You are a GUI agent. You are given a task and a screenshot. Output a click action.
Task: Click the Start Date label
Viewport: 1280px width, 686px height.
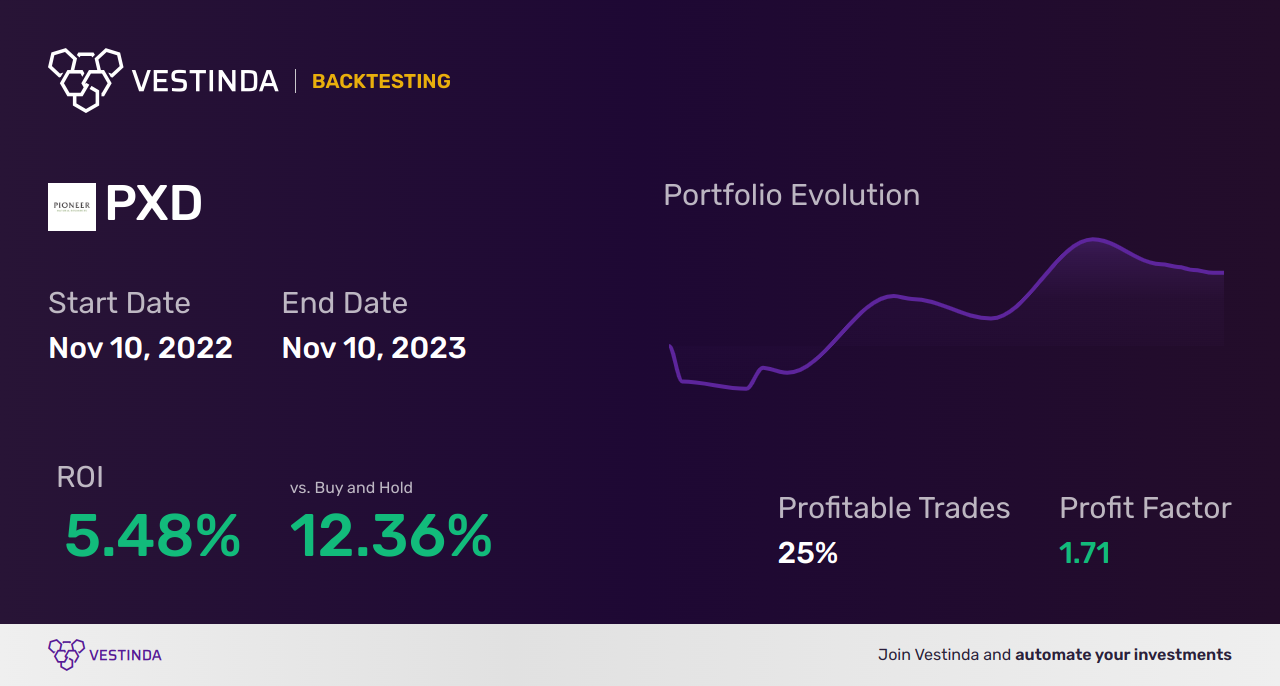(x=119, y=303)
